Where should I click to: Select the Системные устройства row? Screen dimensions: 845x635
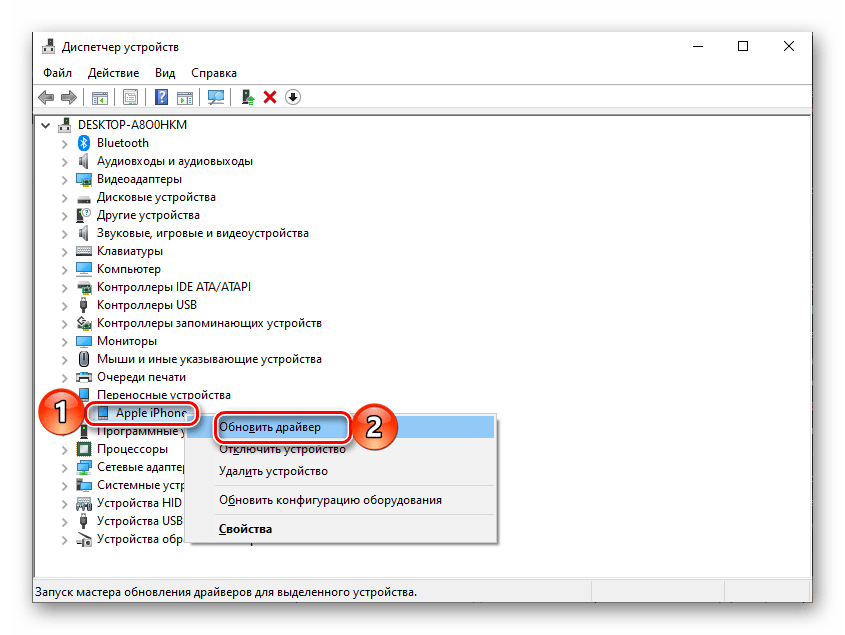(141, 485)
